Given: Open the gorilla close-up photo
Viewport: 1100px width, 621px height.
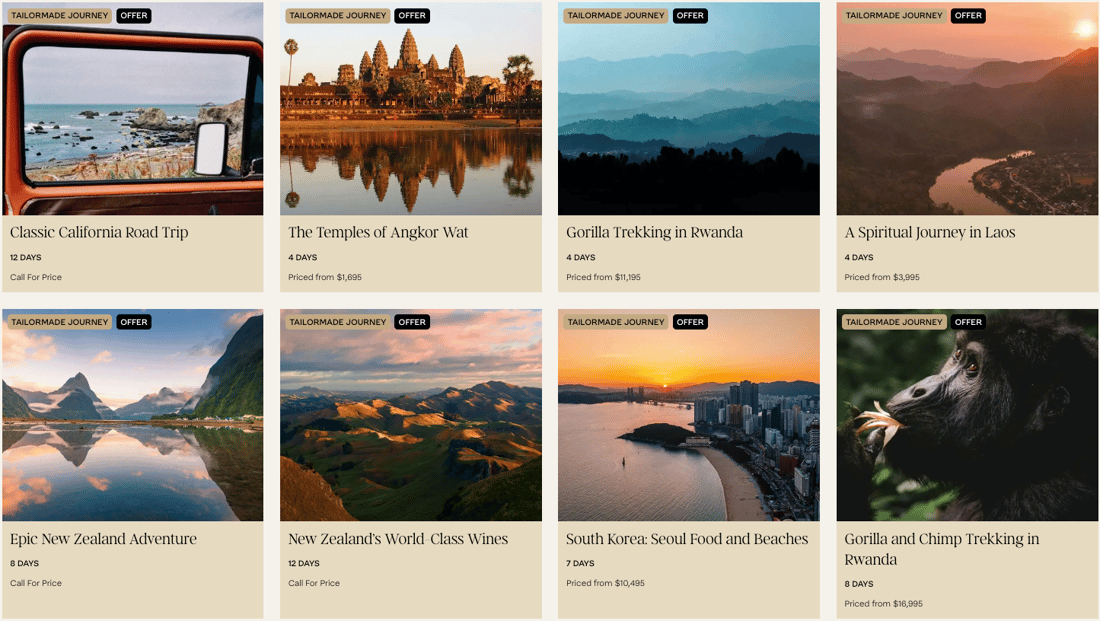Looking at the screenshot, I should click(967, 415).
